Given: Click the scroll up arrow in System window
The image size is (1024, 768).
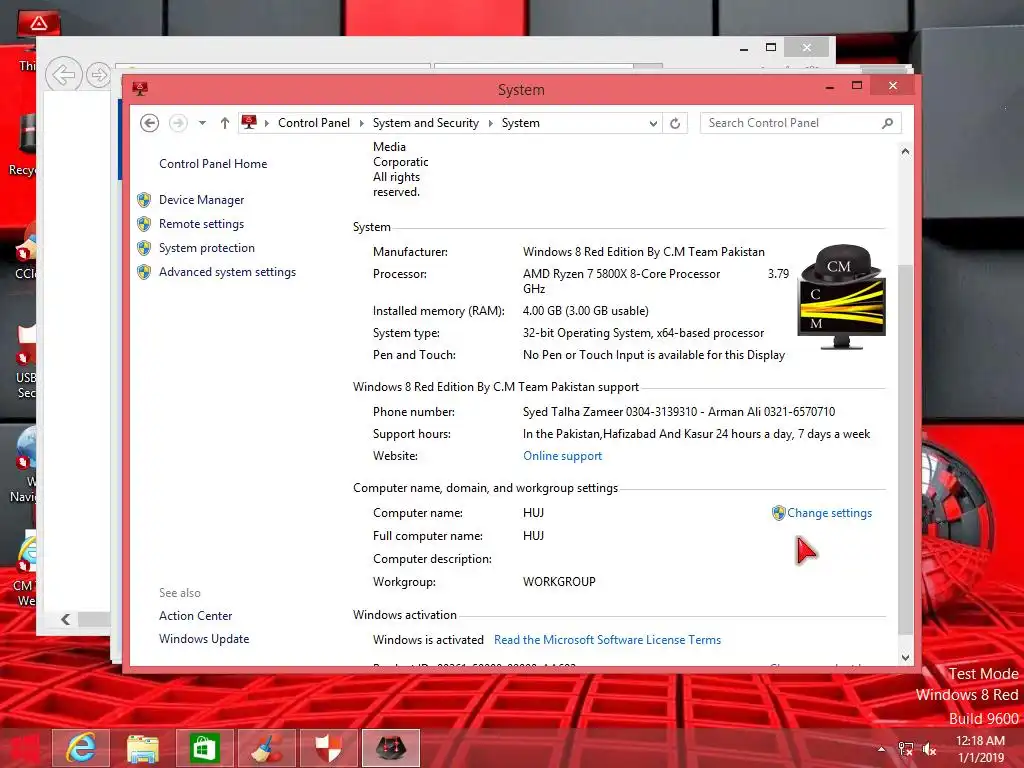Looking at the screenshot, I should [x=905, y=152].
